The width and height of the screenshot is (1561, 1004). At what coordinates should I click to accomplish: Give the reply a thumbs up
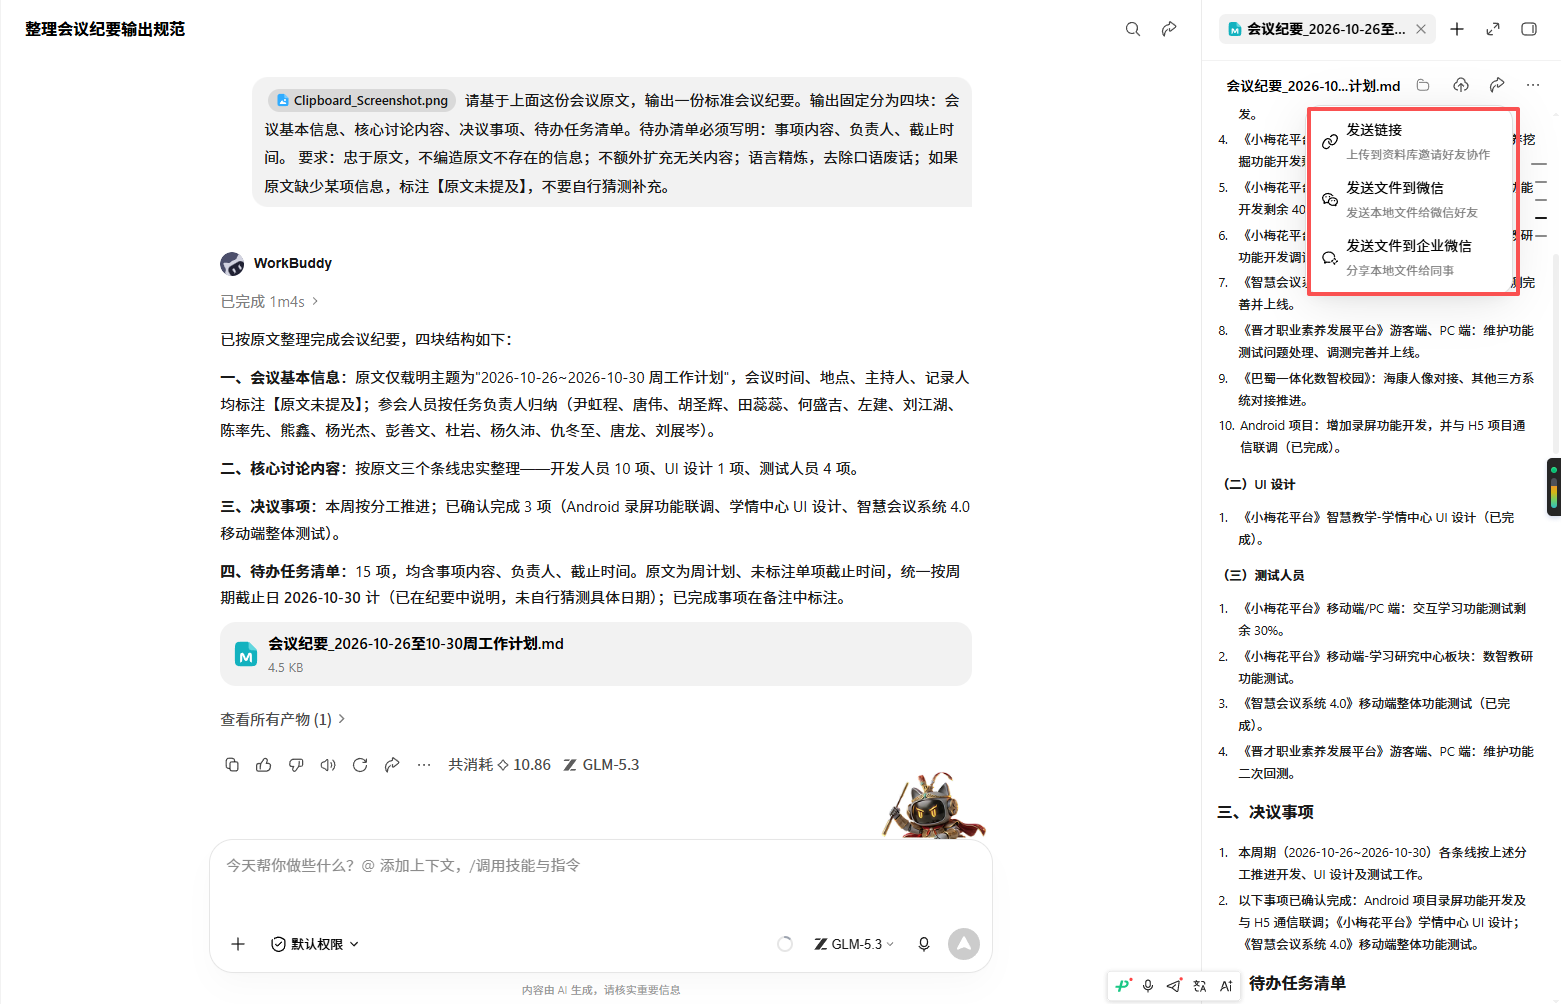pos(264,765)
